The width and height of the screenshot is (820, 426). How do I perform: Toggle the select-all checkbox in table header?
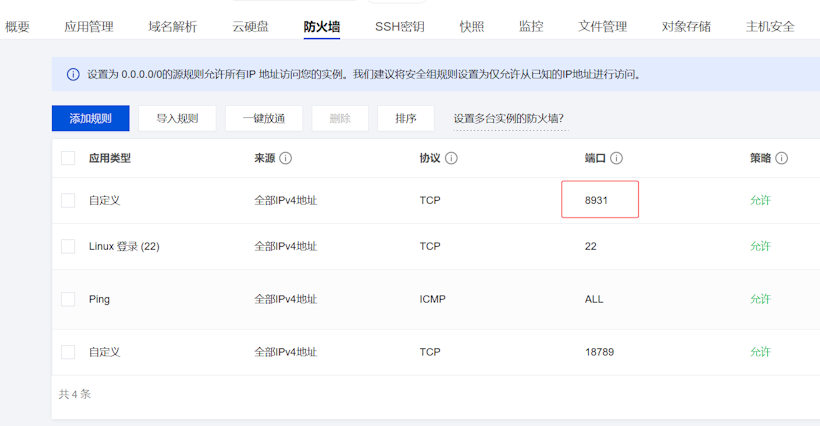tap(68, 158)
